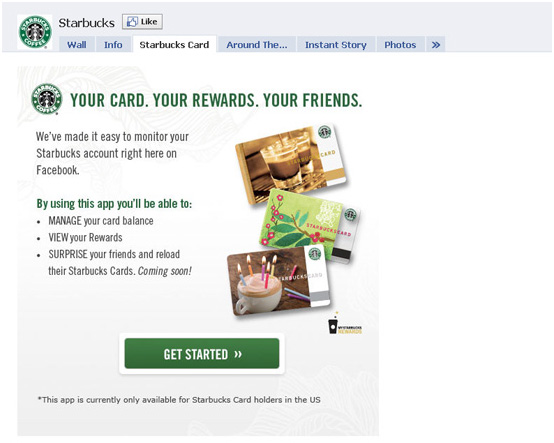Click the Your Card Your Rewards headline
This screenshot has width=554, height=443.
point(216,100)
